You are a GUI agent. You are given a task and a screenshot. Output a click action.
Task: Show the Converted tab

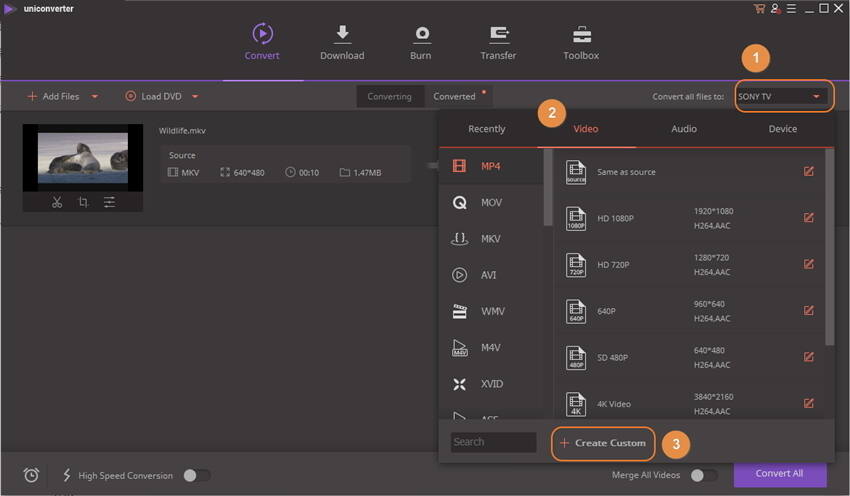coord(454,96)
